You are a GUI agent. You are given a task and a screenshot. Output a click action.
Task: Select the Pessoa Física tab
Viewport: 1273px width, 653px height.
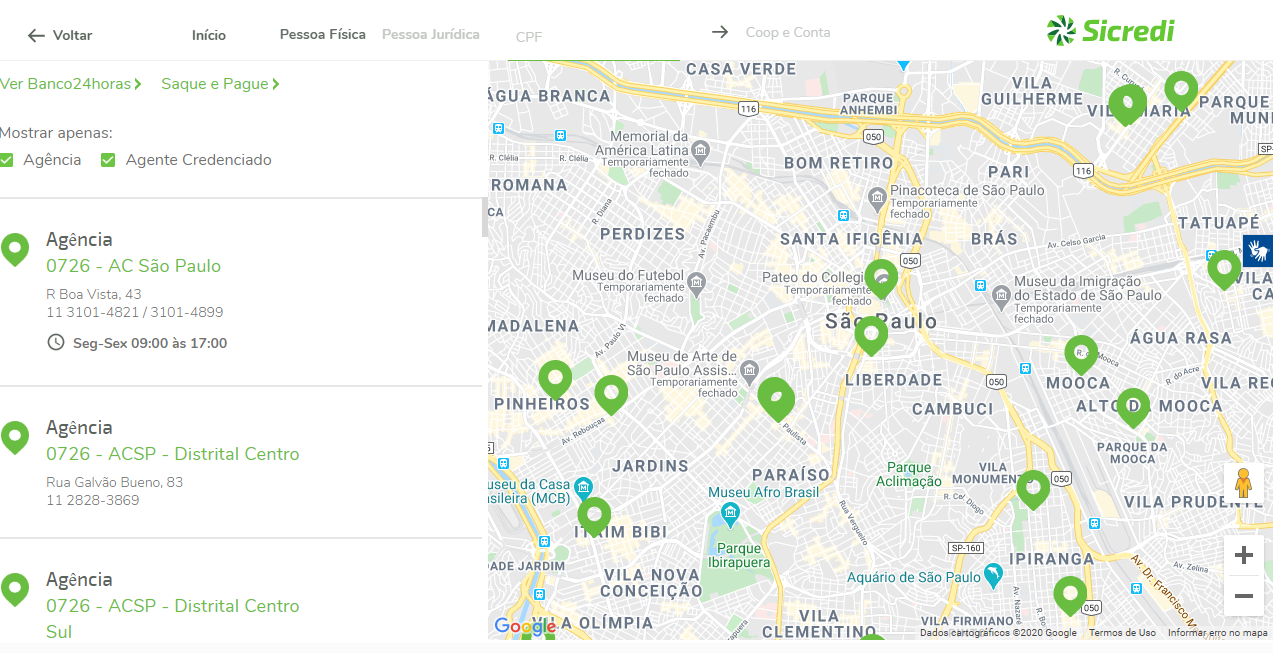pos(323,34)
